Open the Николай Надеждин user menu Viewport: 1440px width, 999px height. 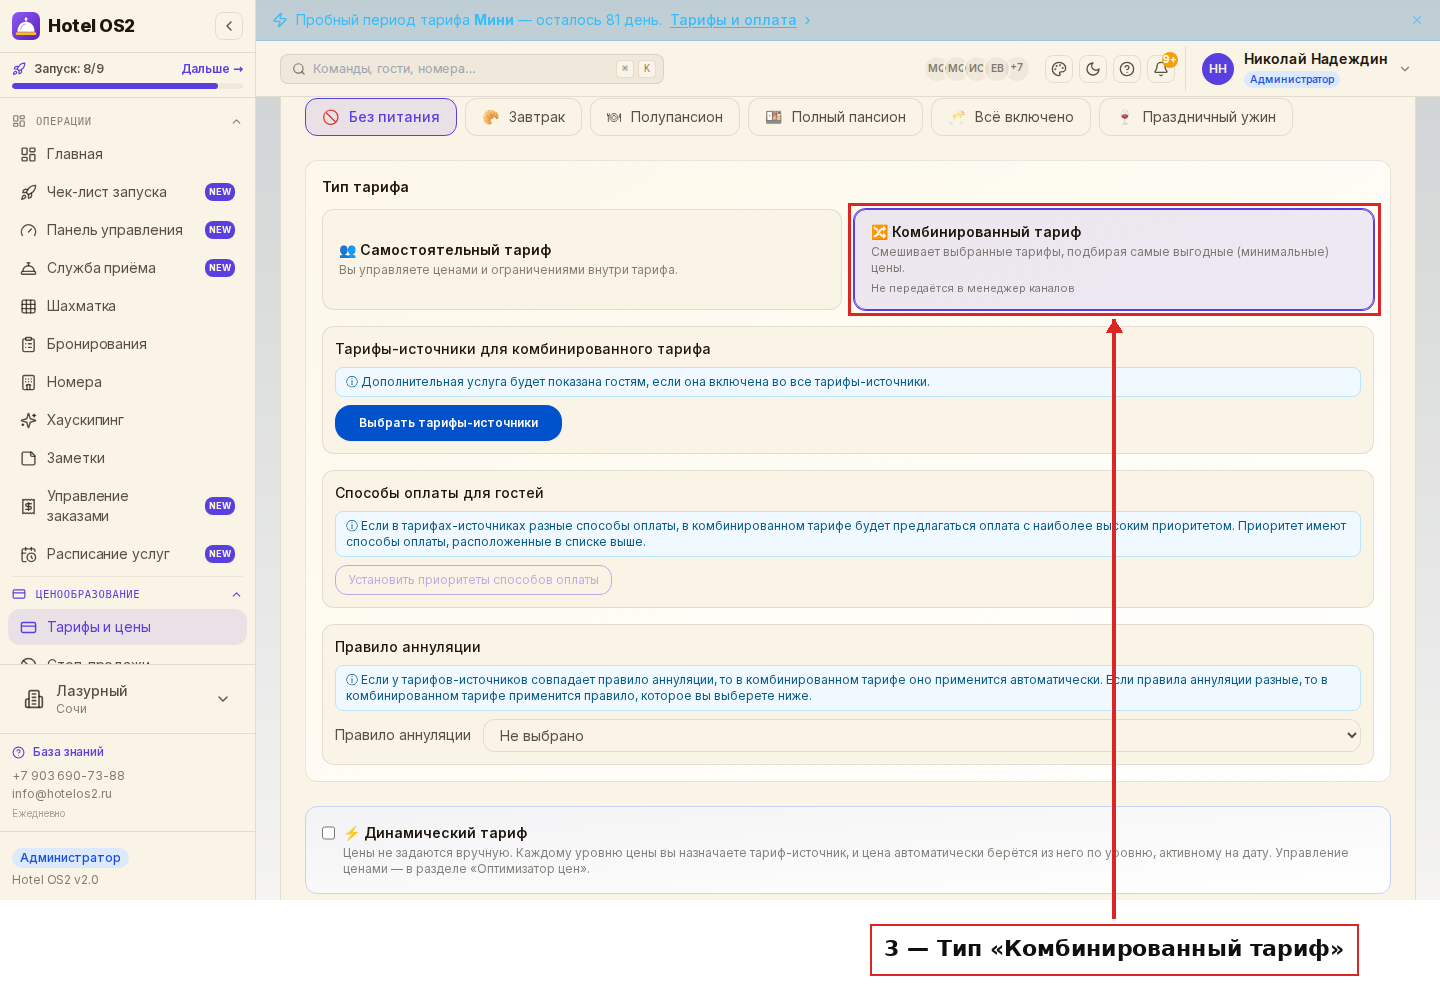tap(1306, 69)
